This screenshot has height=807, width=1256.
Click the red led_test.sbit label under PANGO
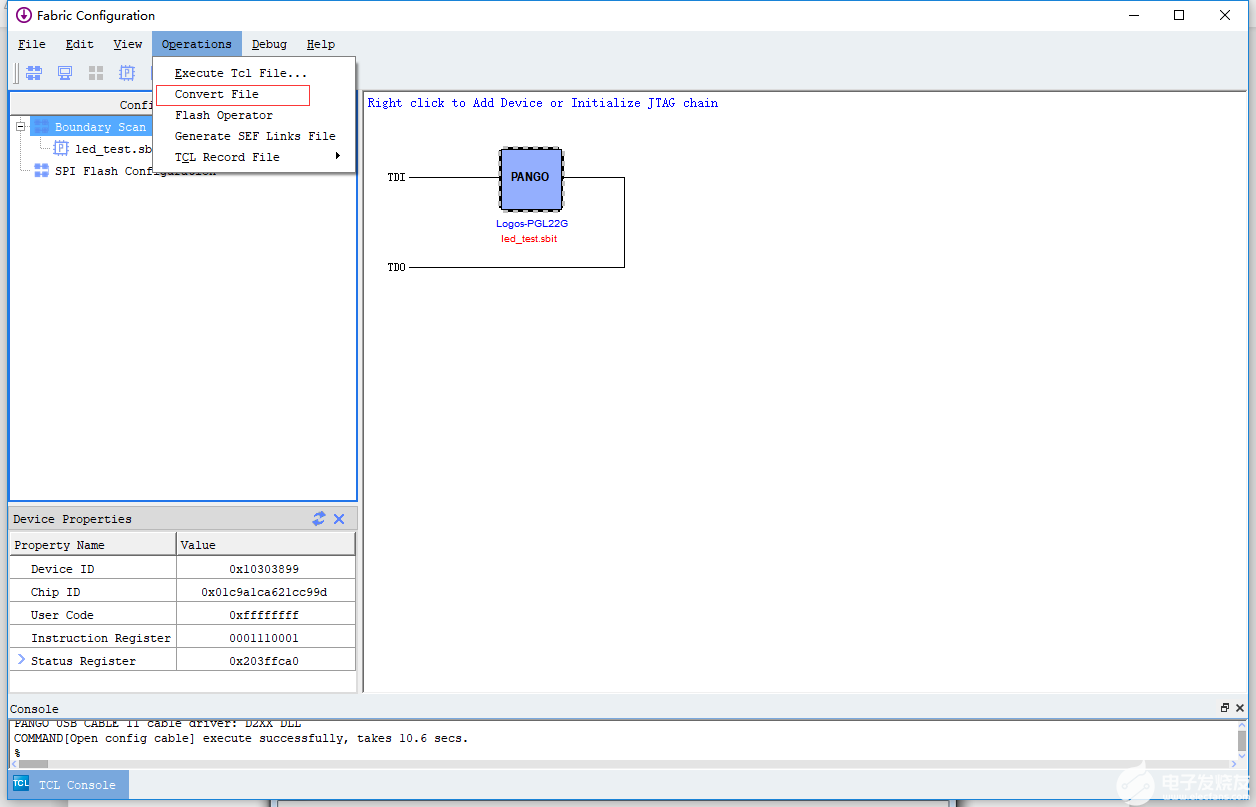coord(530,239)
